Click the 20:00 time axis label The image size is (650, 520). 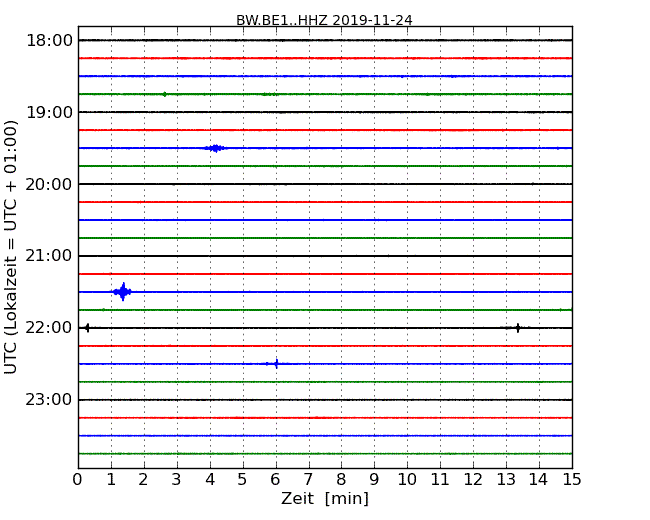coord(49,185)
